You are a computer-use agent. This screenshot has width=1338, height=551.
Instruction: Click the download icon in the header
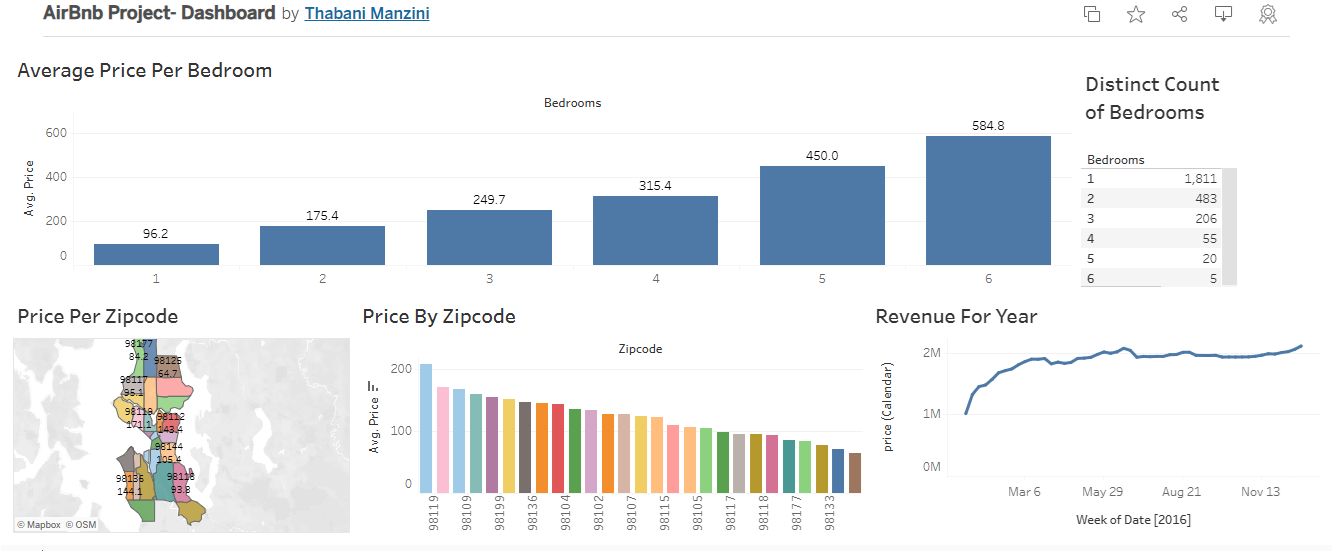coord(1223,14)
